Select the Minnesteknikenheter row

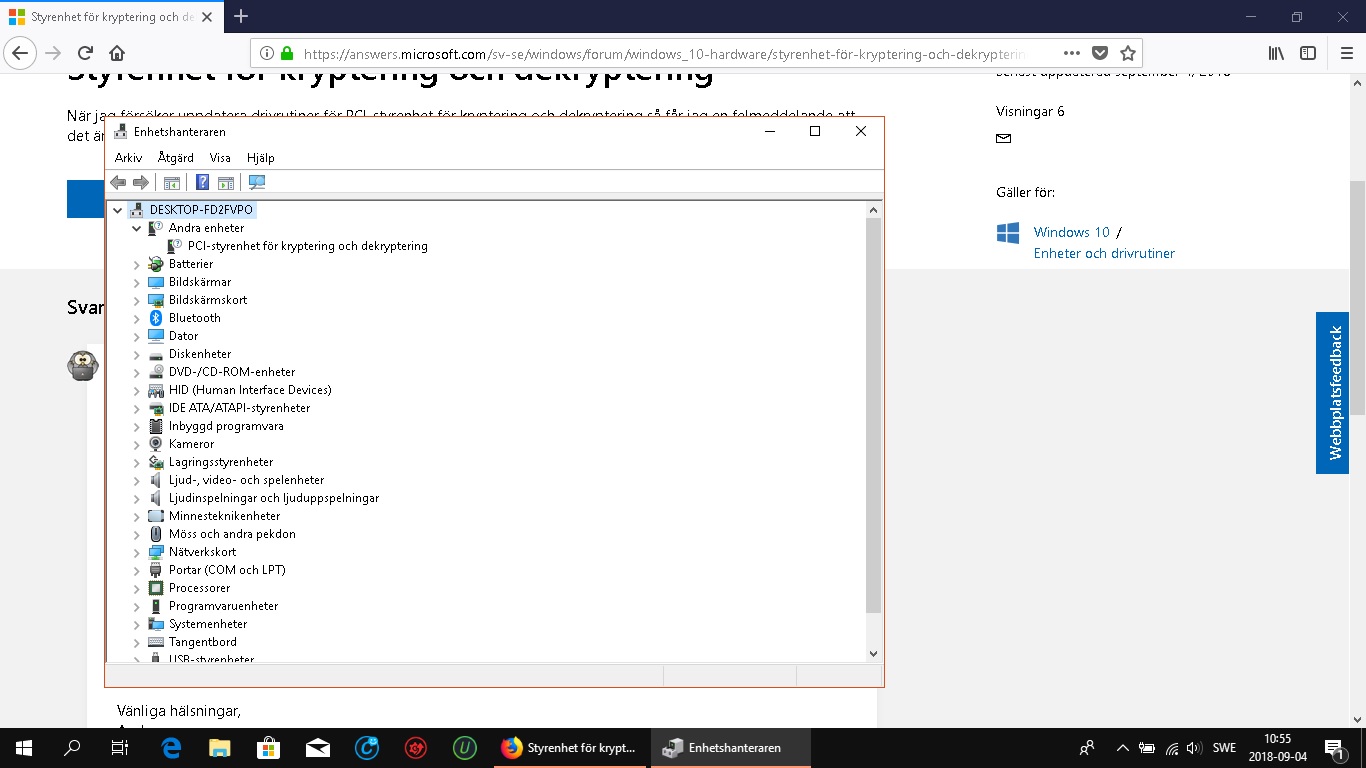coord(224,516)
